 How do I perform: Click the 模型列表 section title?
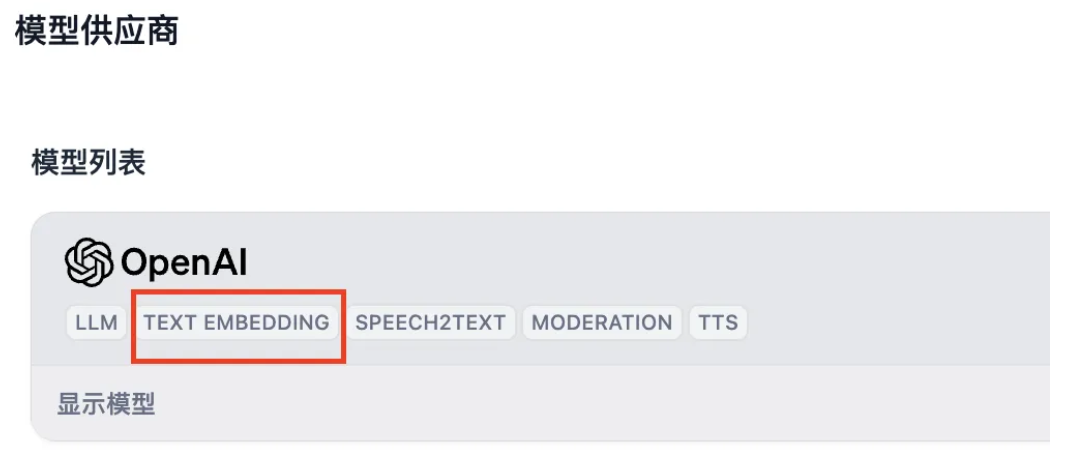[88, 163]
